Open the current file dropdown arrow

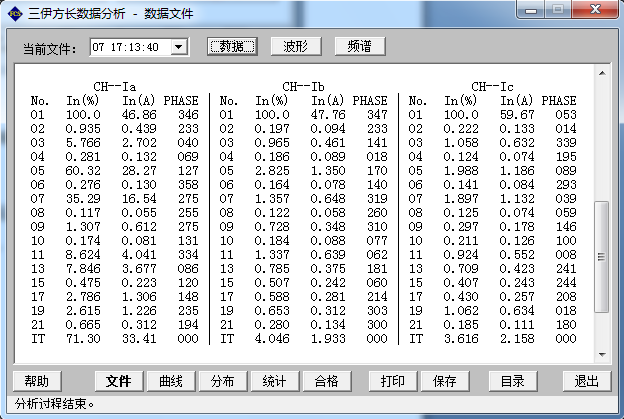pos(179,47)
